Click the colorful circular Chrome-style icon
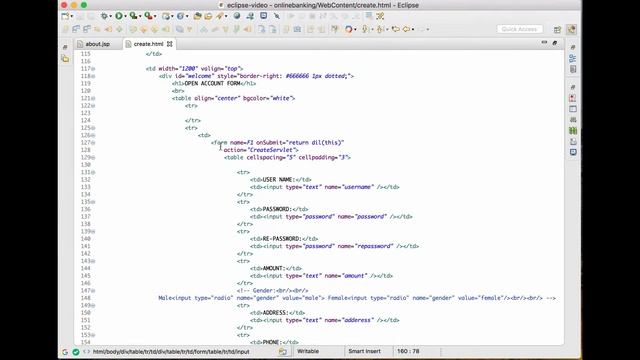The image size is (640, 360). tap(349, 29)
